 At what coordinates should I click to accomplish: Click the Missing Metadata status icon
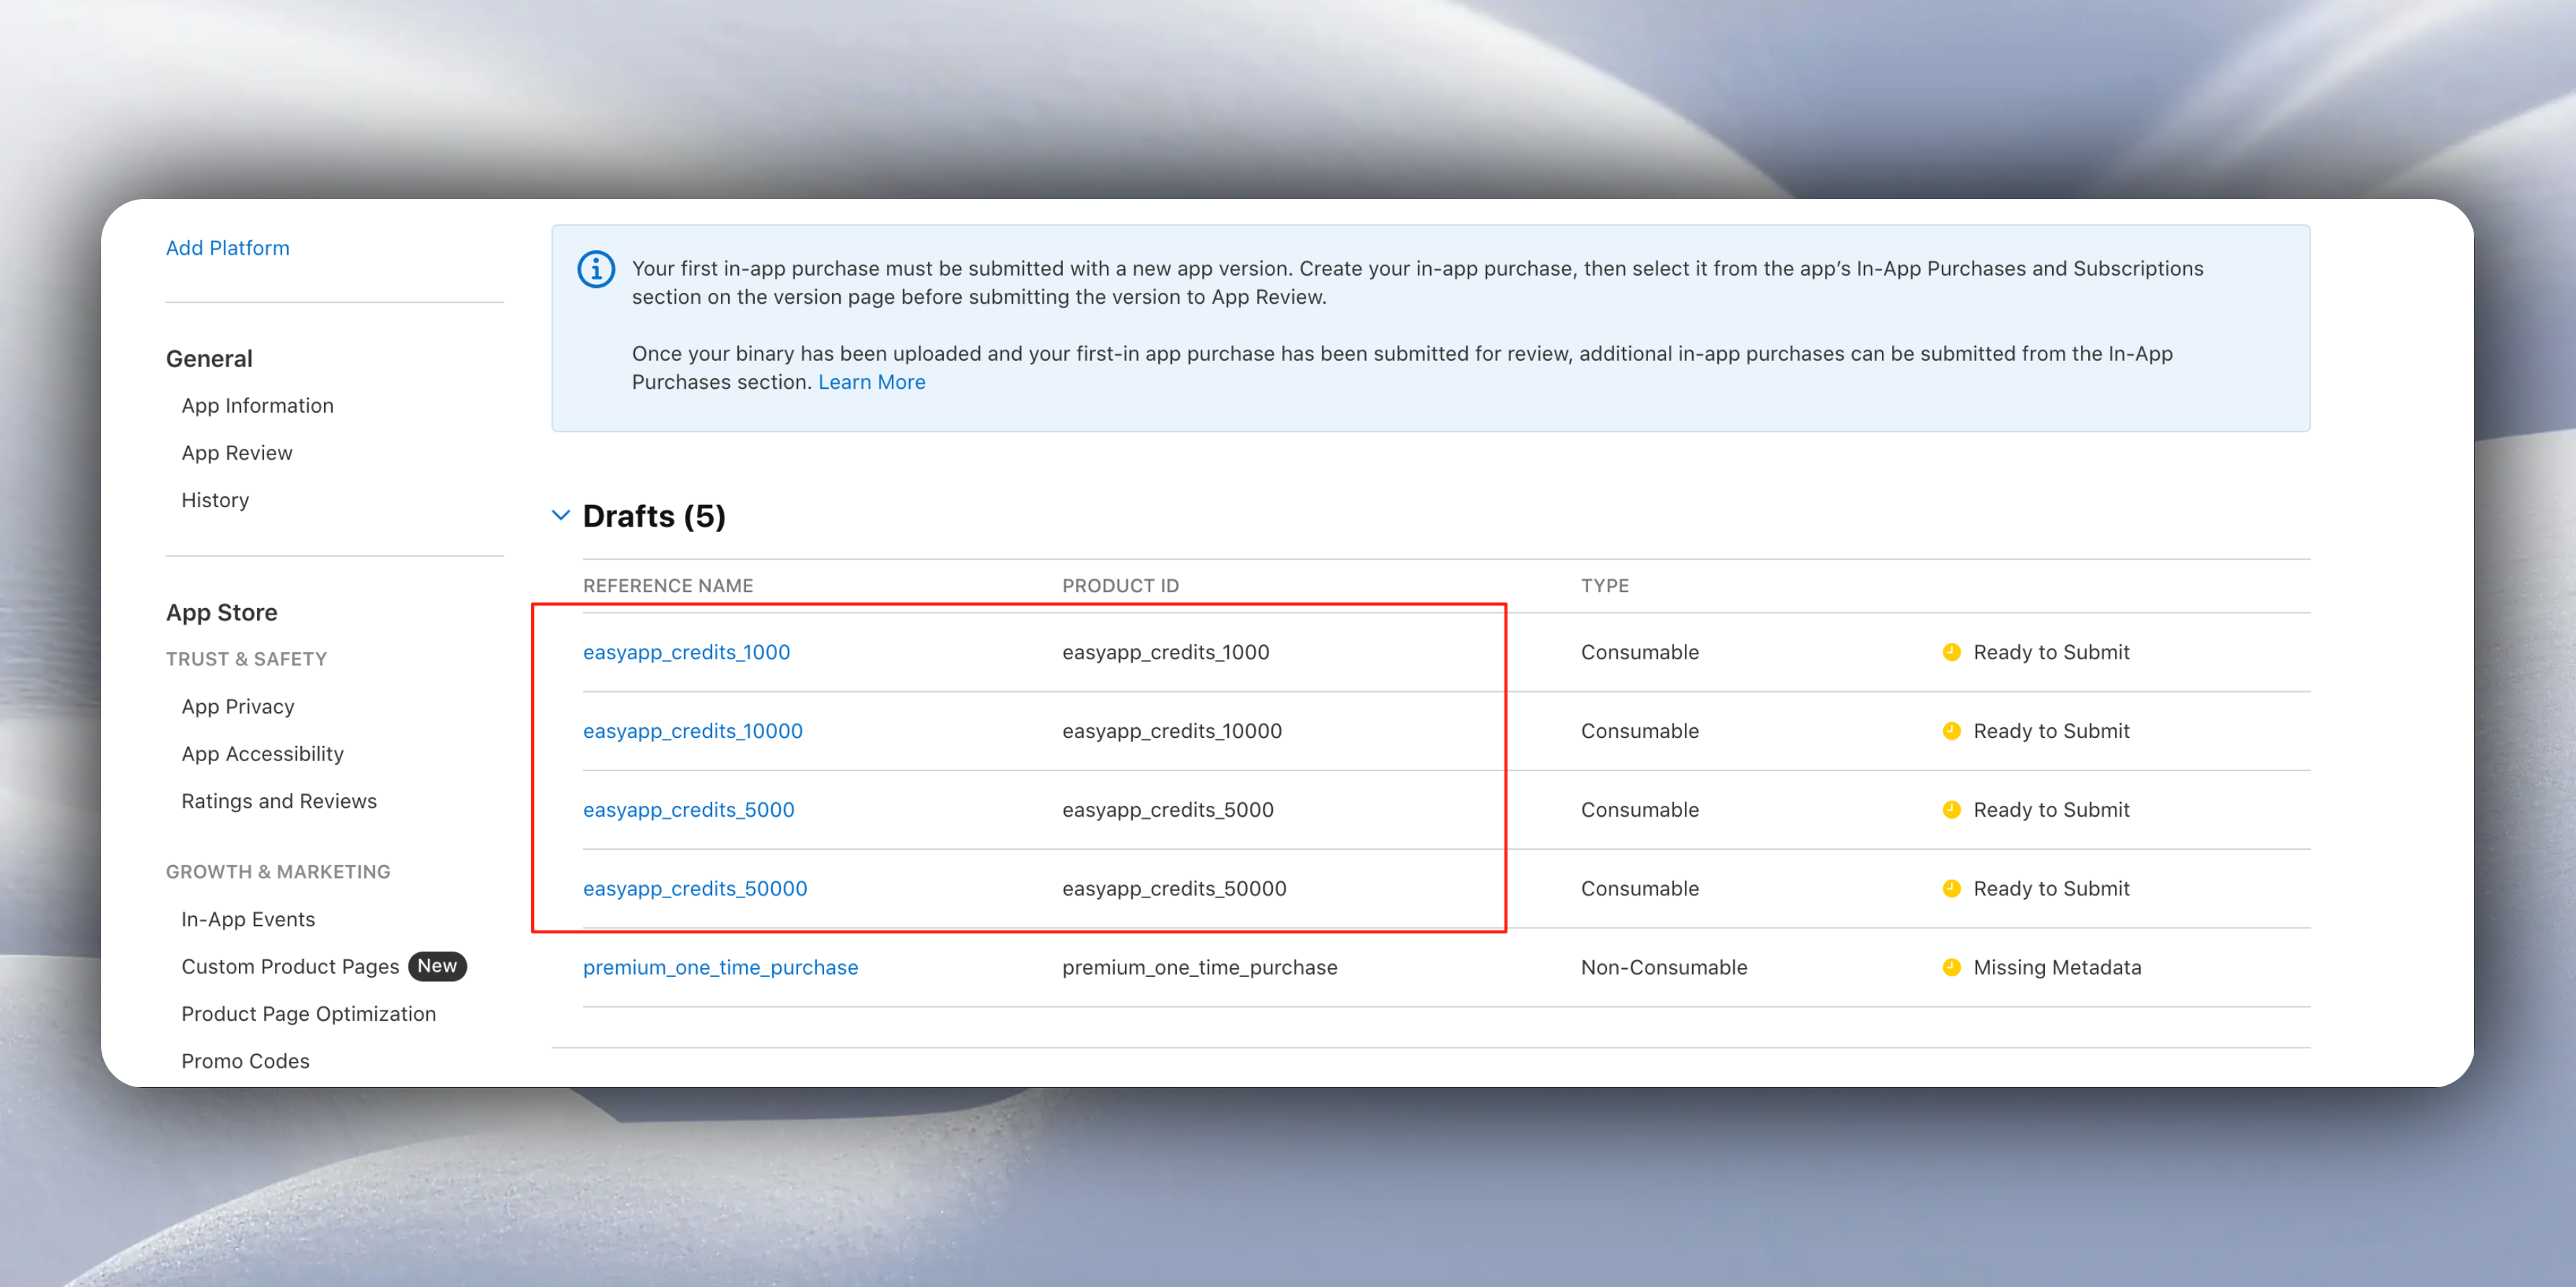tap(1951, 967)
